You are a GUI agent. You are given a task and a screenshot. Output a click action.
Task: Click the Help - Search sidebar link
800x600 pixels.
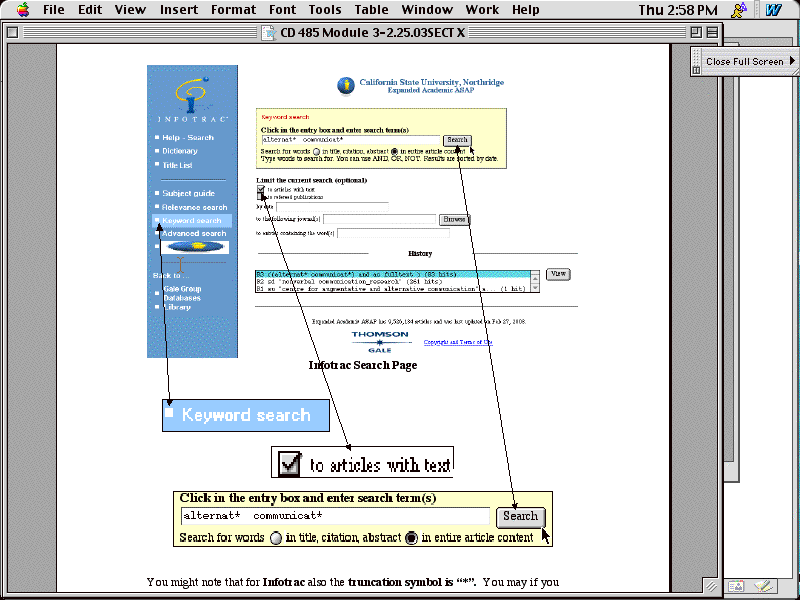(x=188, y=137)
